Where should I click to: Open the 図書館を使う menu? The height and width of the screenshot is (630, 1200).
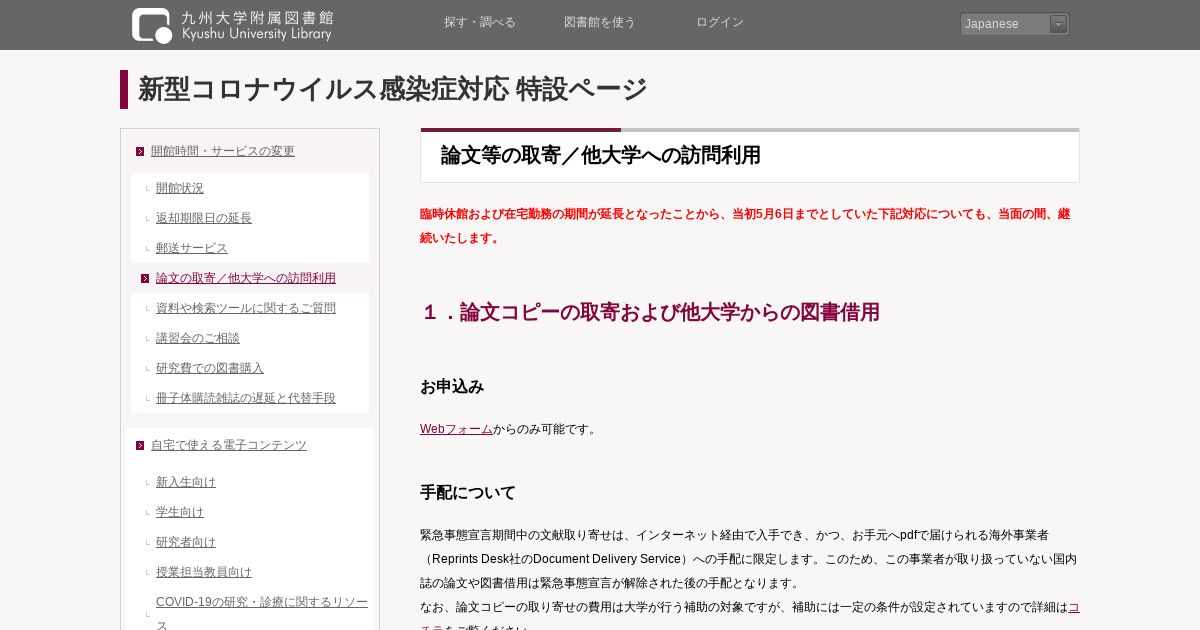(600, 23)
